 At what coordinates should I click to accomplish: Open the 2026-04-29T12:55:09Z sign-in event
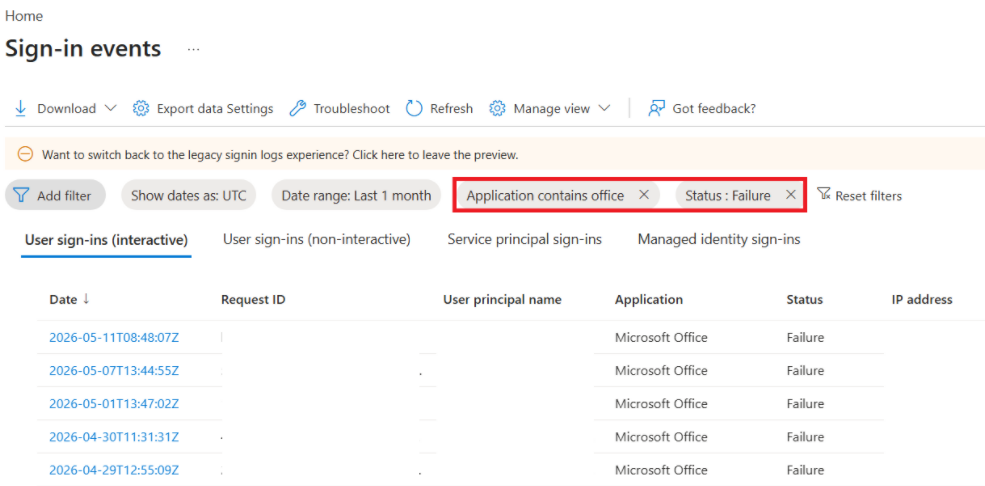[x=114, y=470]
